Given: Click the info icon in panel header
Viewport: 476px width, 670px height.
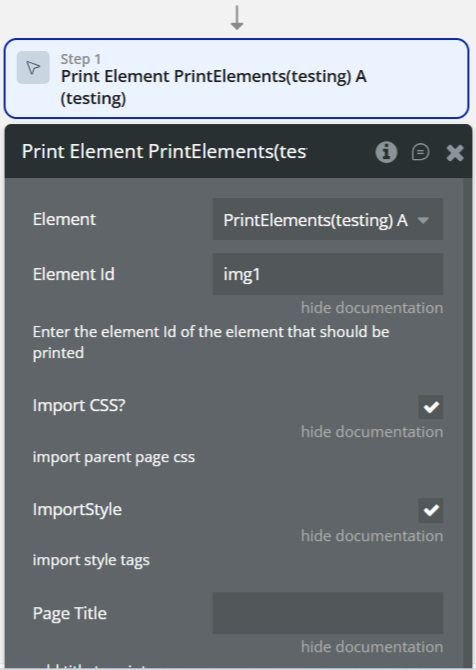Looking at the screenshot, I should (x=386, y=152).
